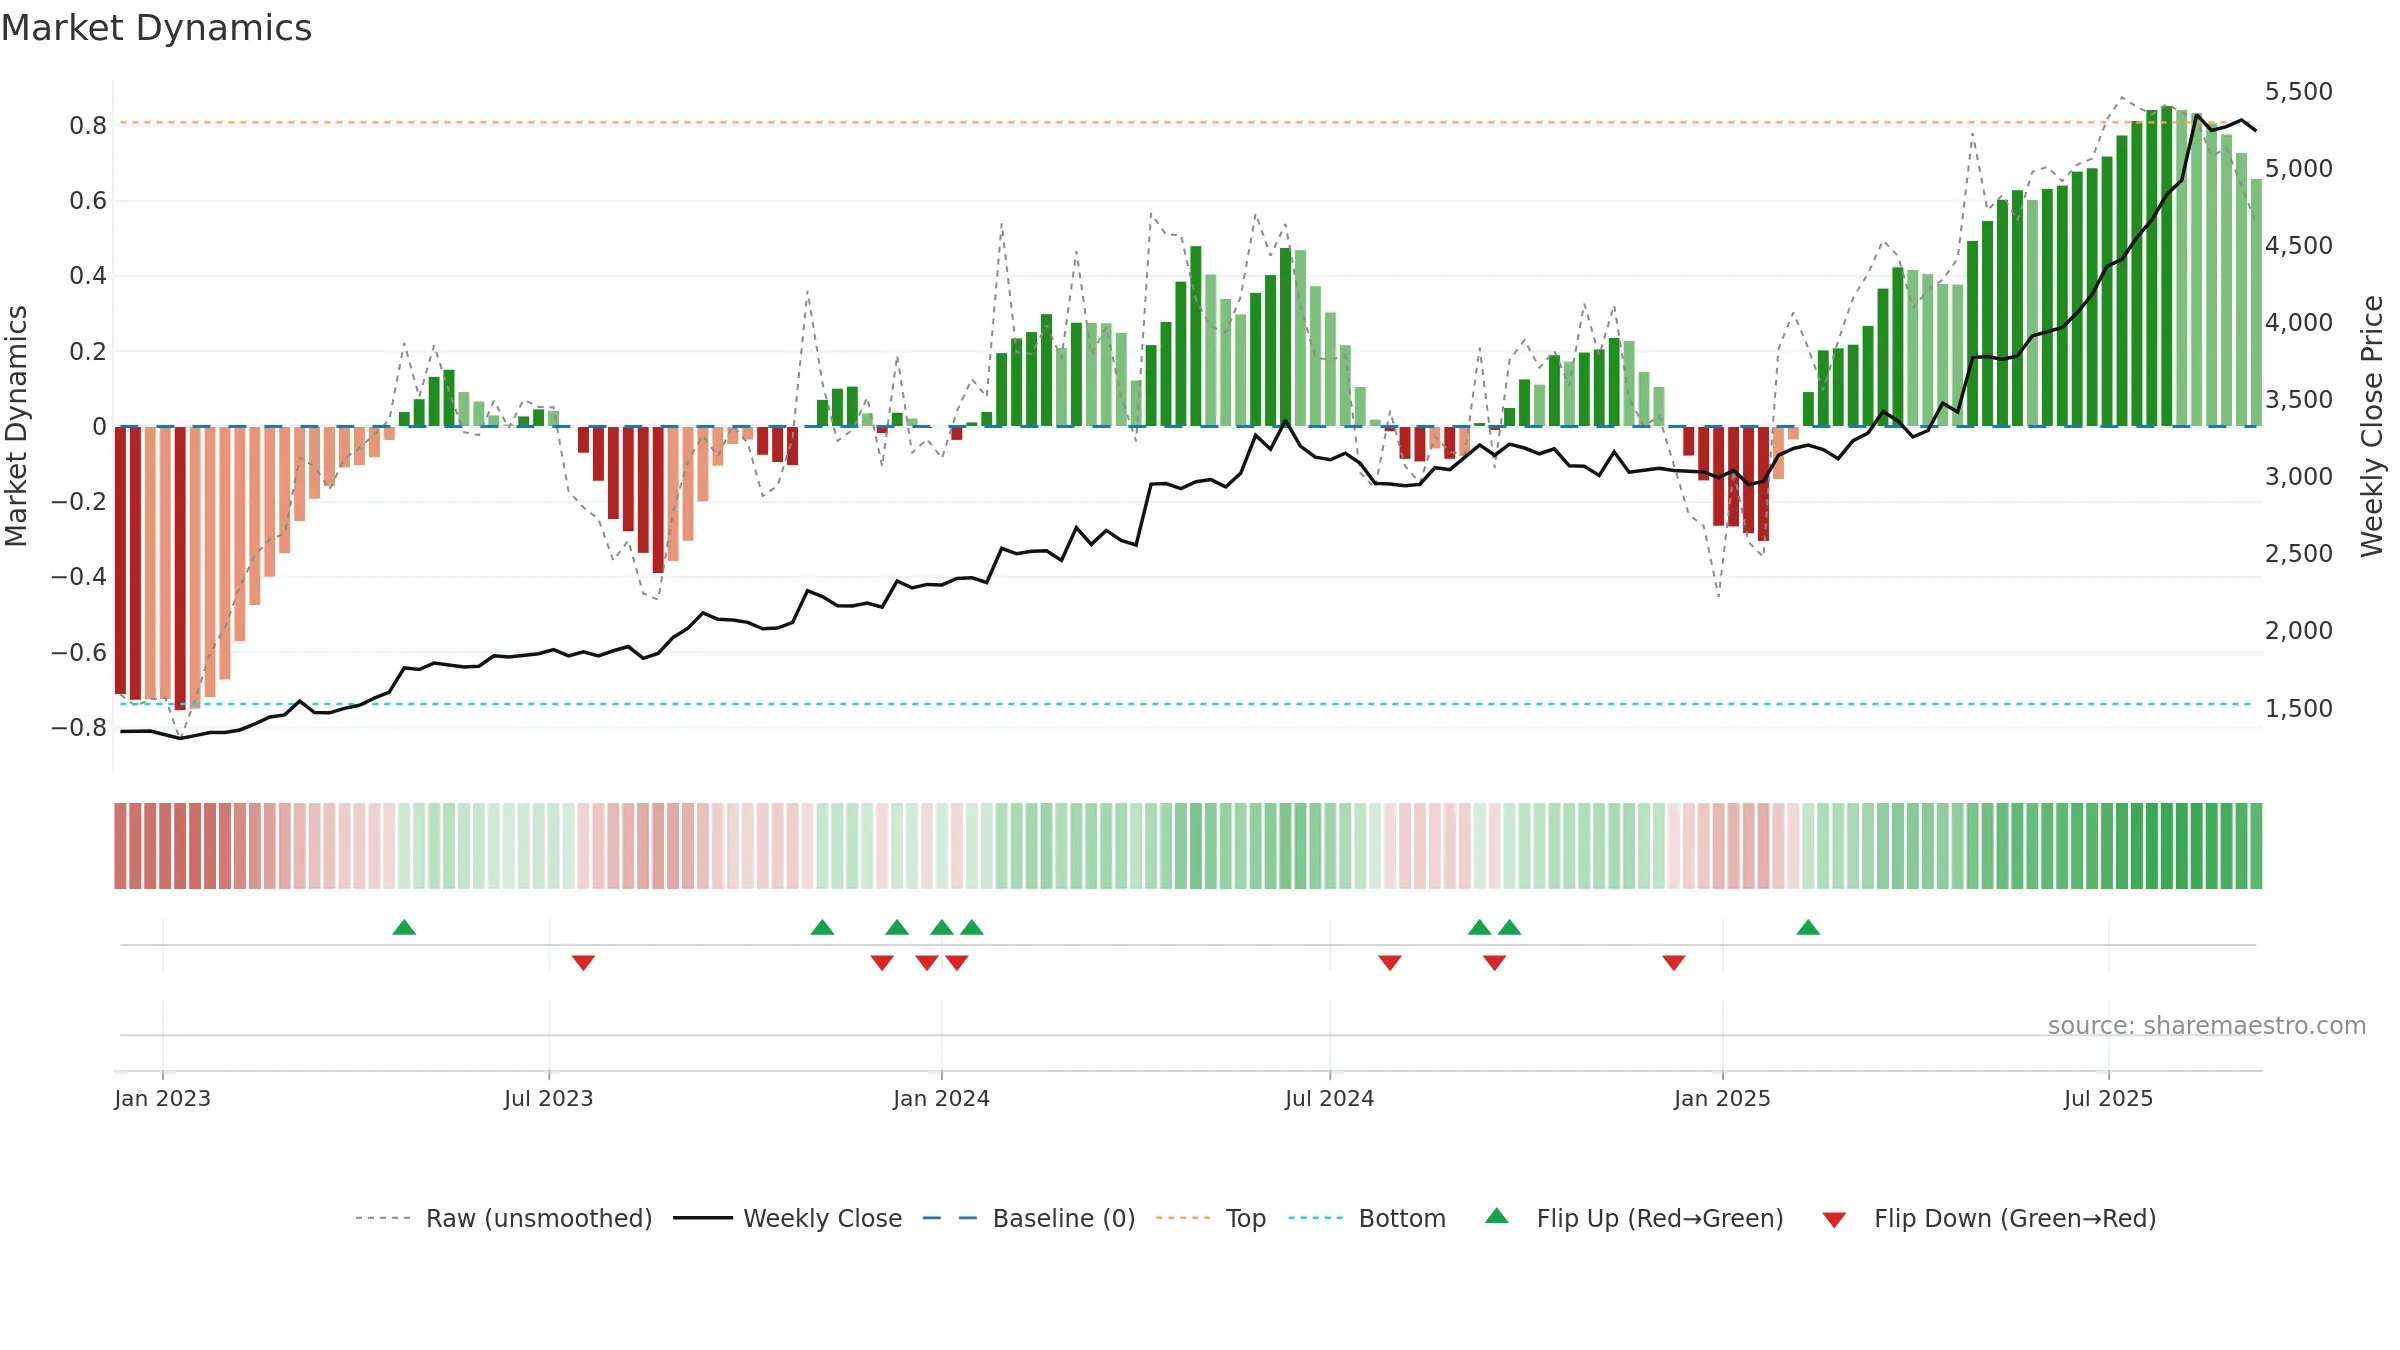The image size is (2400, 1350).
Task: Click the −0.6 tick on left axis
Action: coord(79,653)
